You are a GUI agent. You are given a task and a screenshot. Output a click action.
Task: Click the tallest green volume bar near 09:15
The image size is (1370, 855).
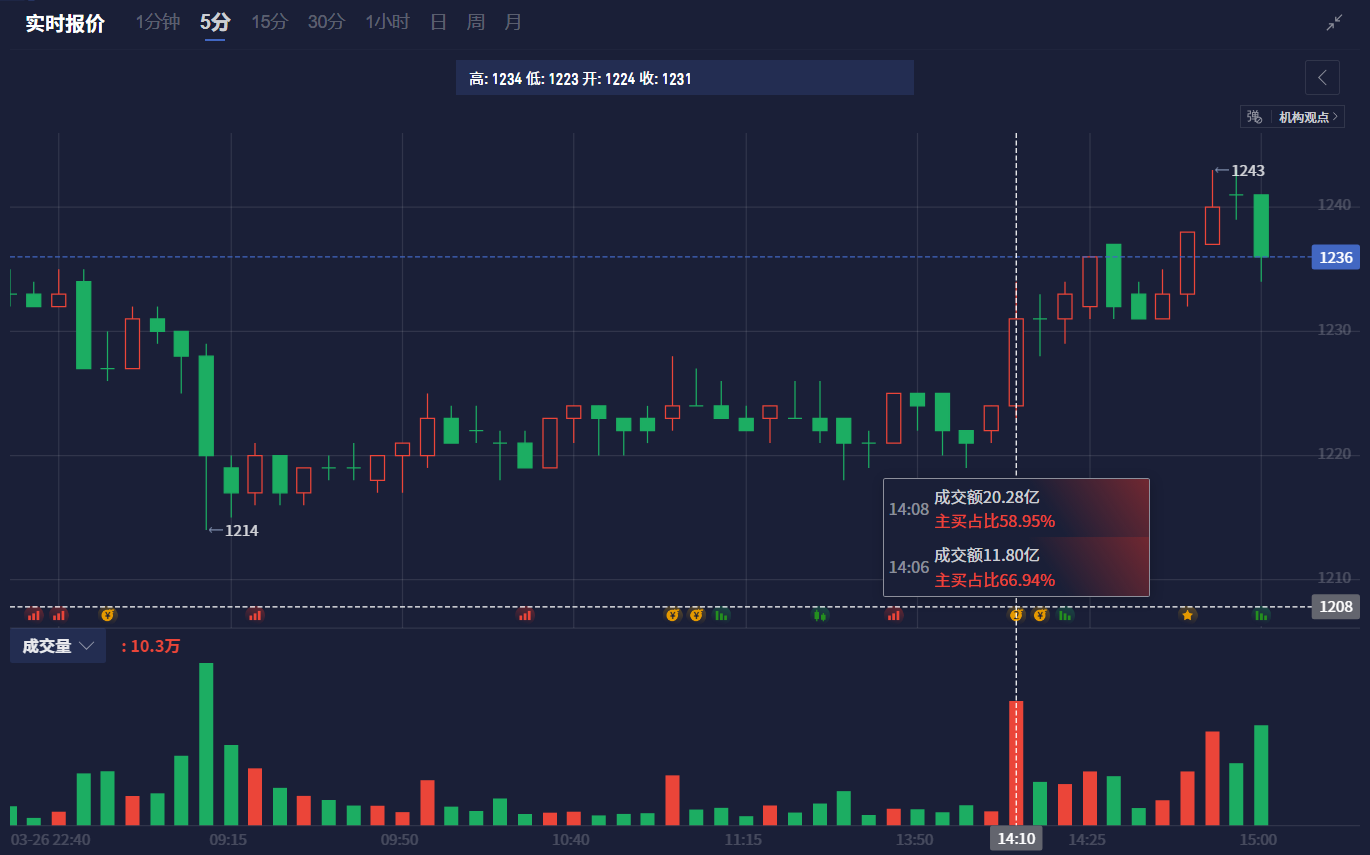(206, 744)
